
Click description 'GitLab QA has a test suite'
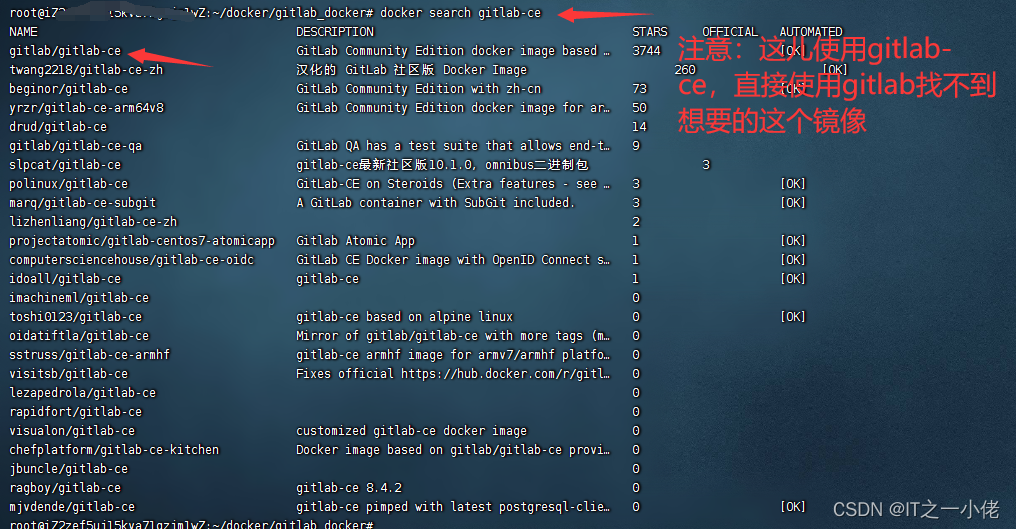pyautogui.click(x=453, y=145)
